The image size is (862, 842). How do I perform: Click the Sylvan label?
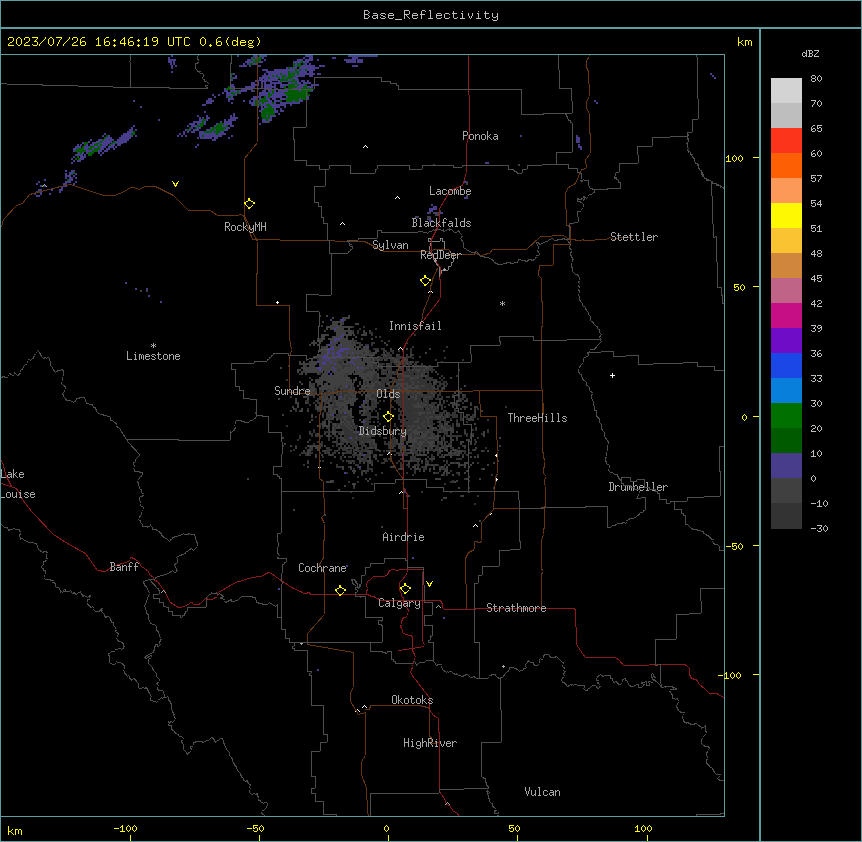pos(390,245)
